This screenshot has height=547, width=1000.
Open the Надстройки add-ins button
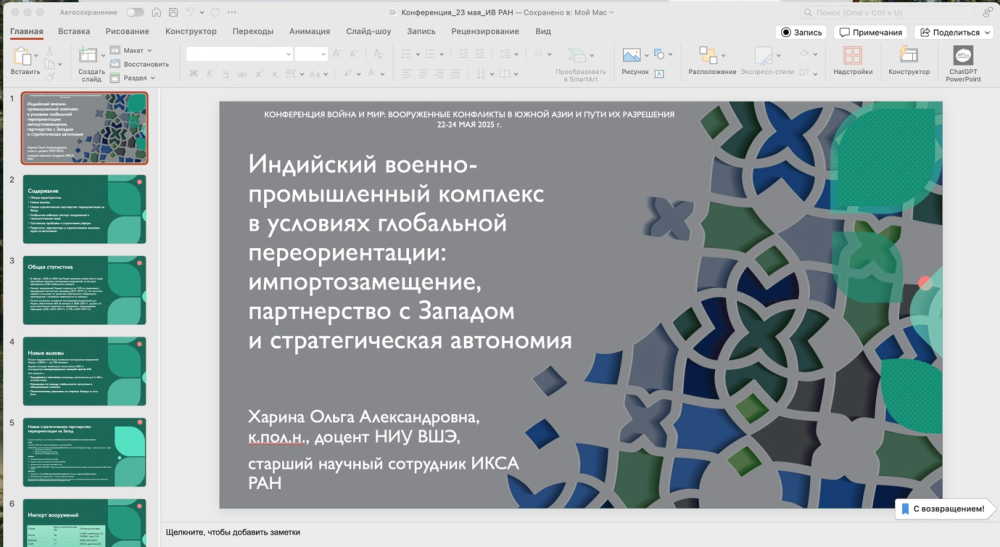pyautogui.click(x=853, y=61)
